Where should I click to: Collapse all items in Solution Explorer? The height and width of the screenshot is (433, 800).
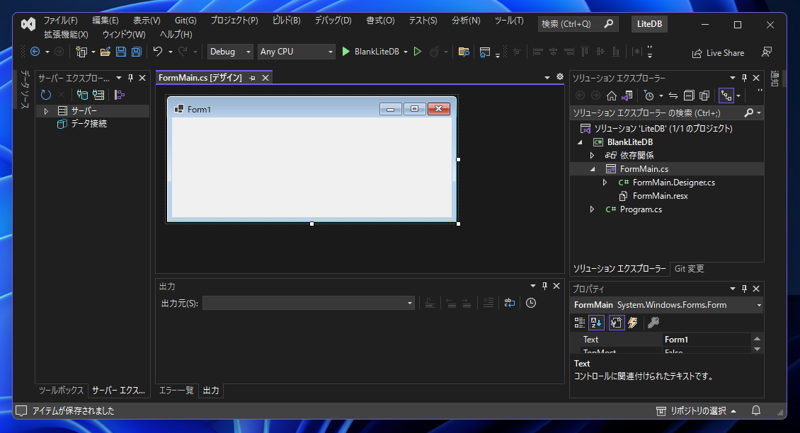(689, 95)
